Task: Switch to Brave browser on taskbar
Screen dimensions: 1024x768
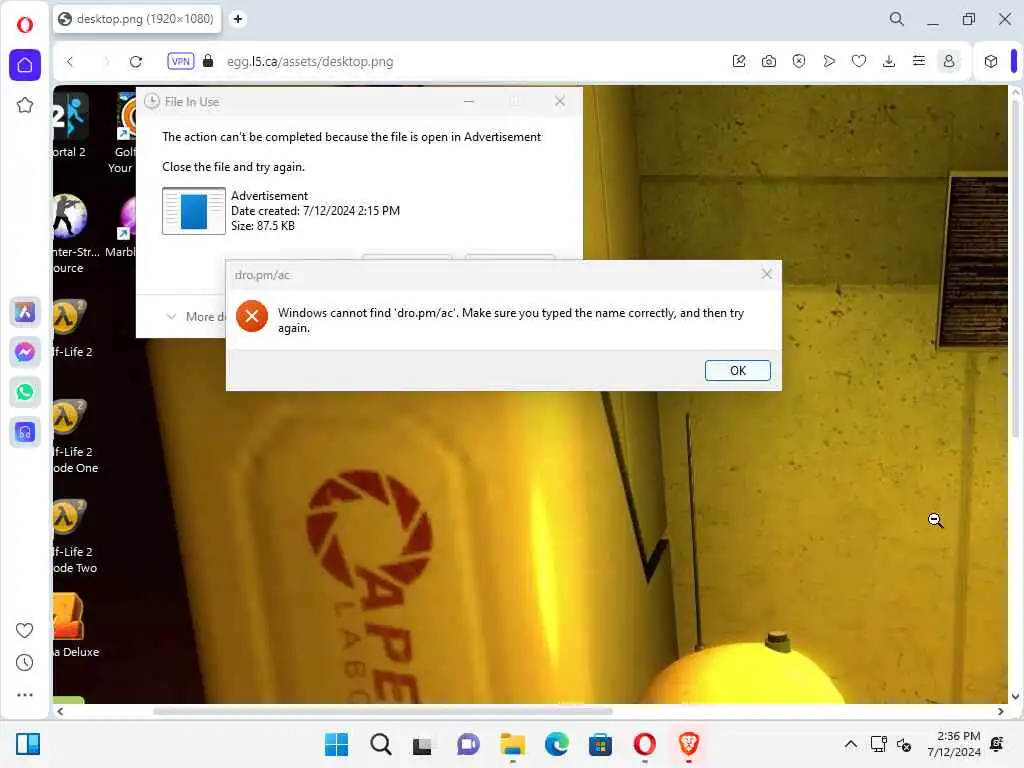Action: point(689,744)
